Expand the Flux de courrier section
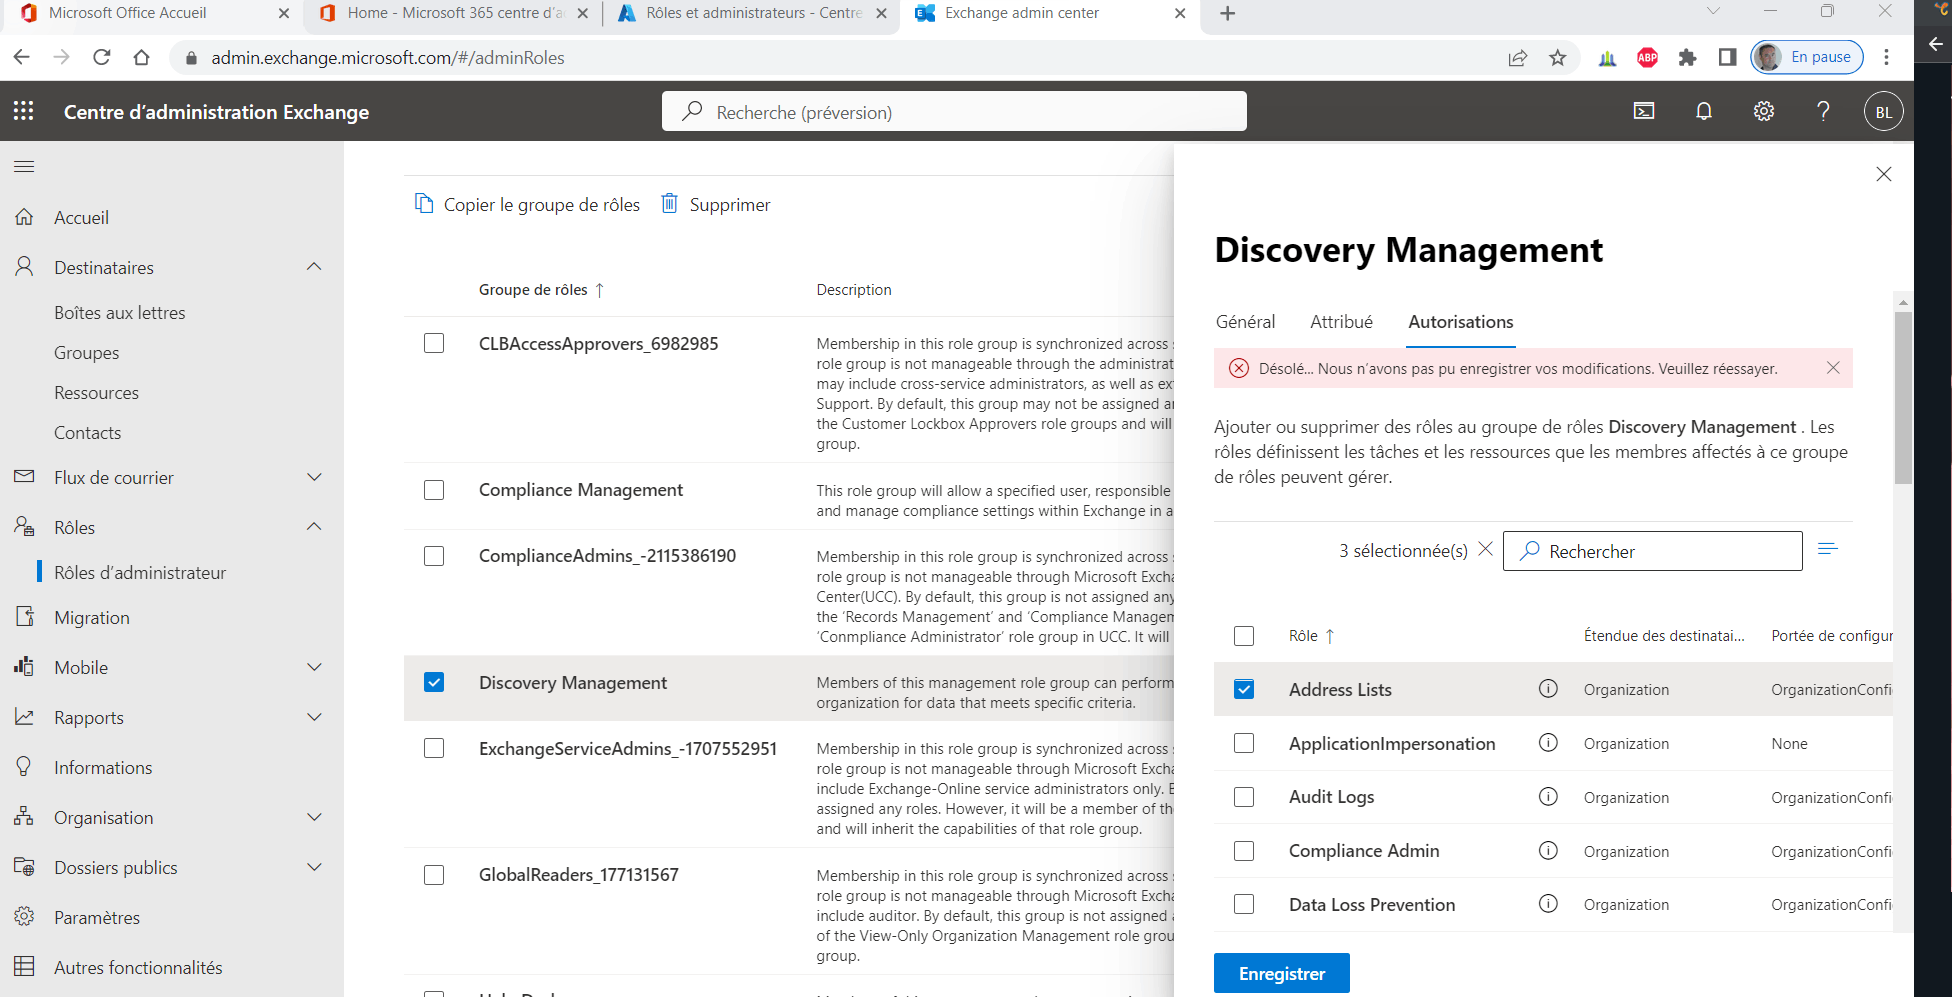 pyautogui.click(x=314, y=477)
